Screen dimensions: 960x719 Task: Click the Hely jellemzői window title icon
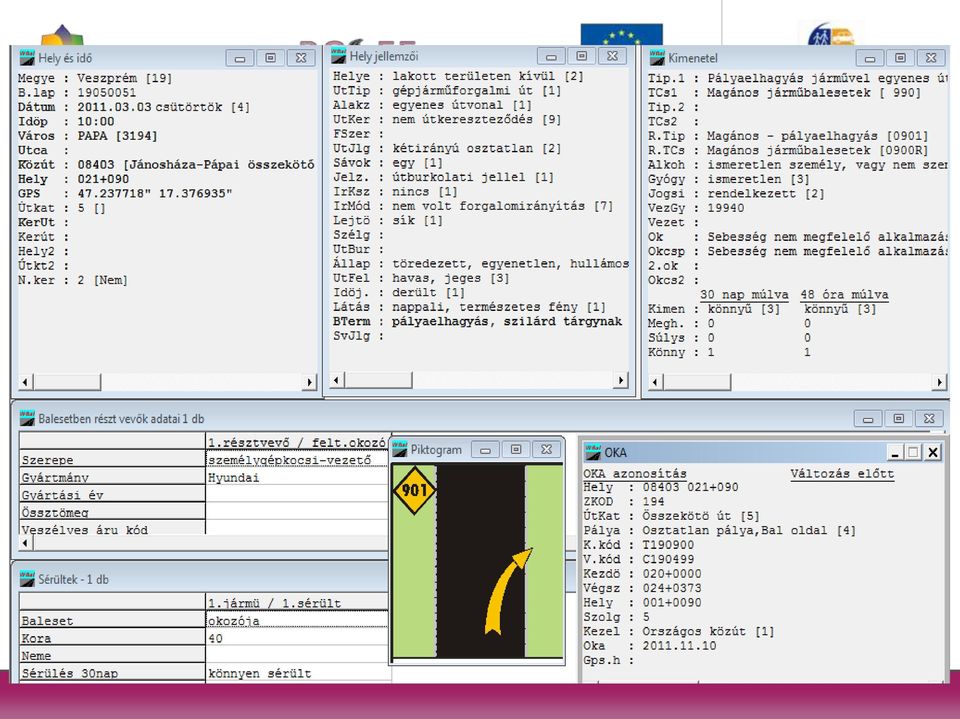point(339,55)
